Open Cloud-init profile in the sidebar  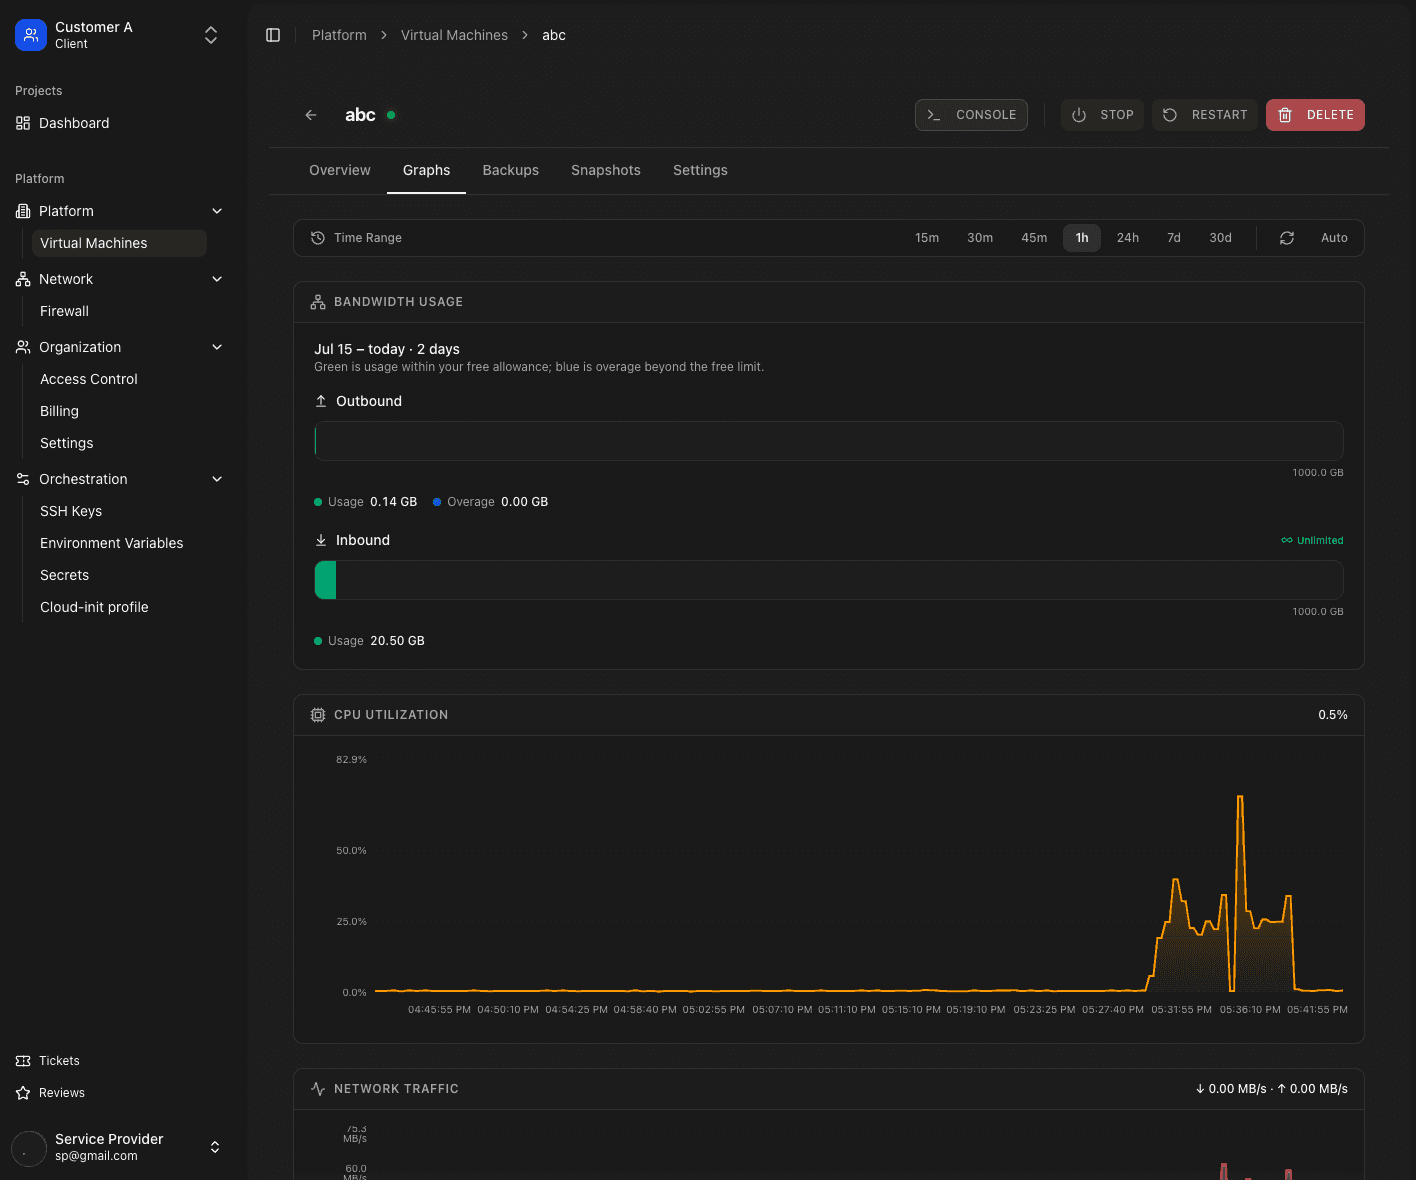click(x=119, y=607)
